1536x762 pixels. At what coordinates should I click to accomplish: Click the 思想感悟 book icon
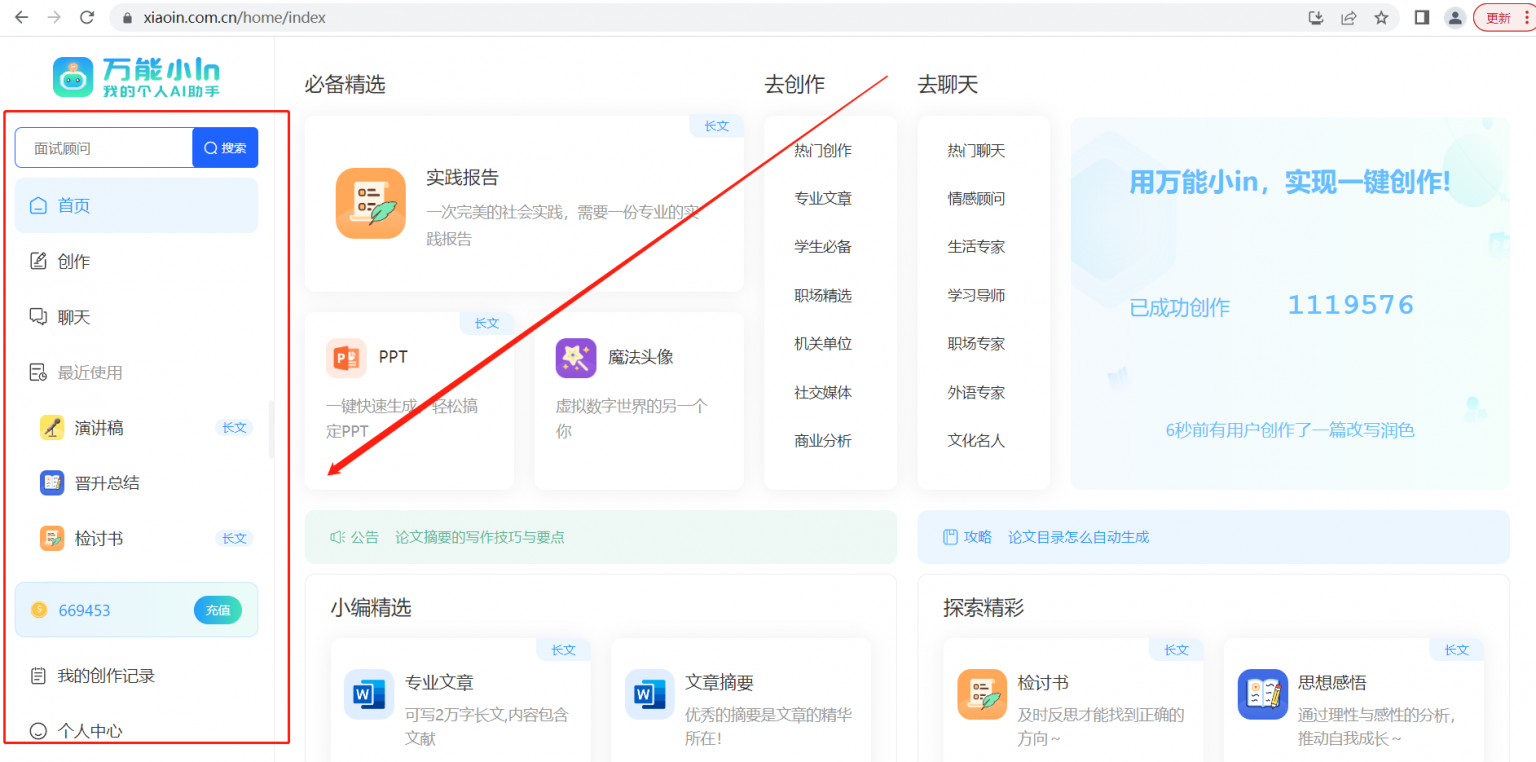(x=1262, y=694)
